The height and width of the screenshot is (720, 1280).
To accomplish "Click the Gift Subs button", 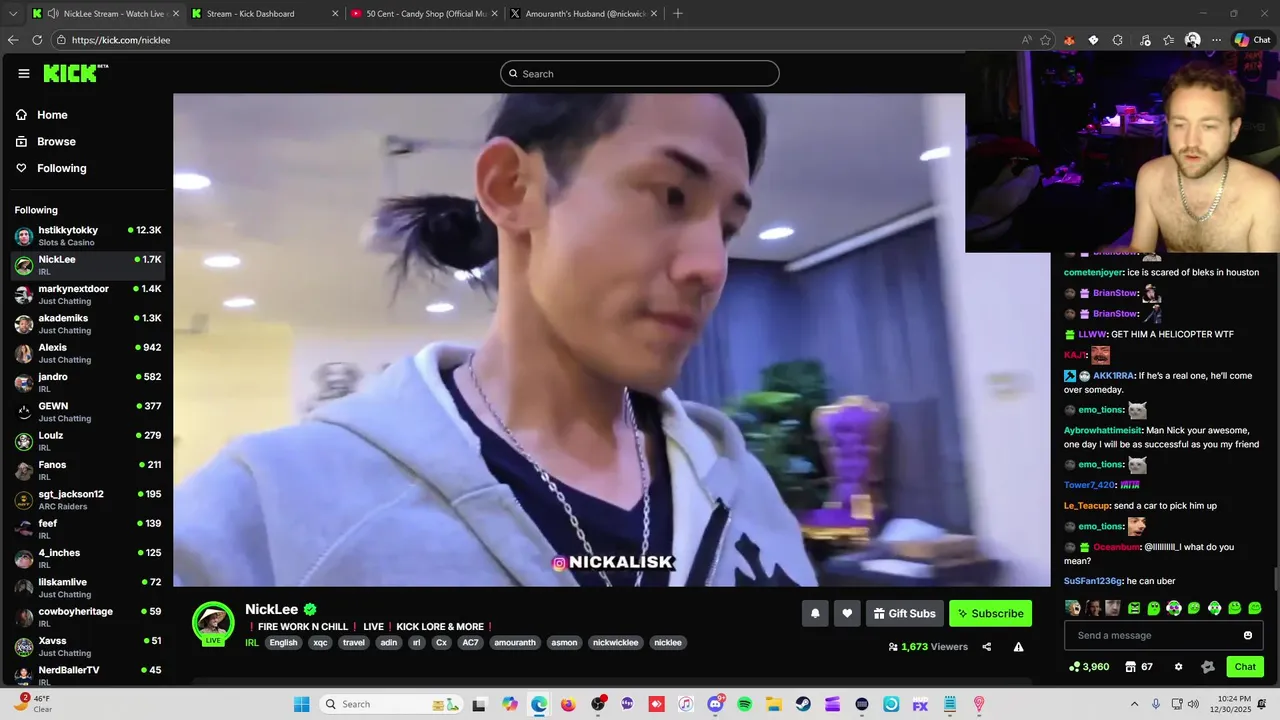I will coord(904,613).
